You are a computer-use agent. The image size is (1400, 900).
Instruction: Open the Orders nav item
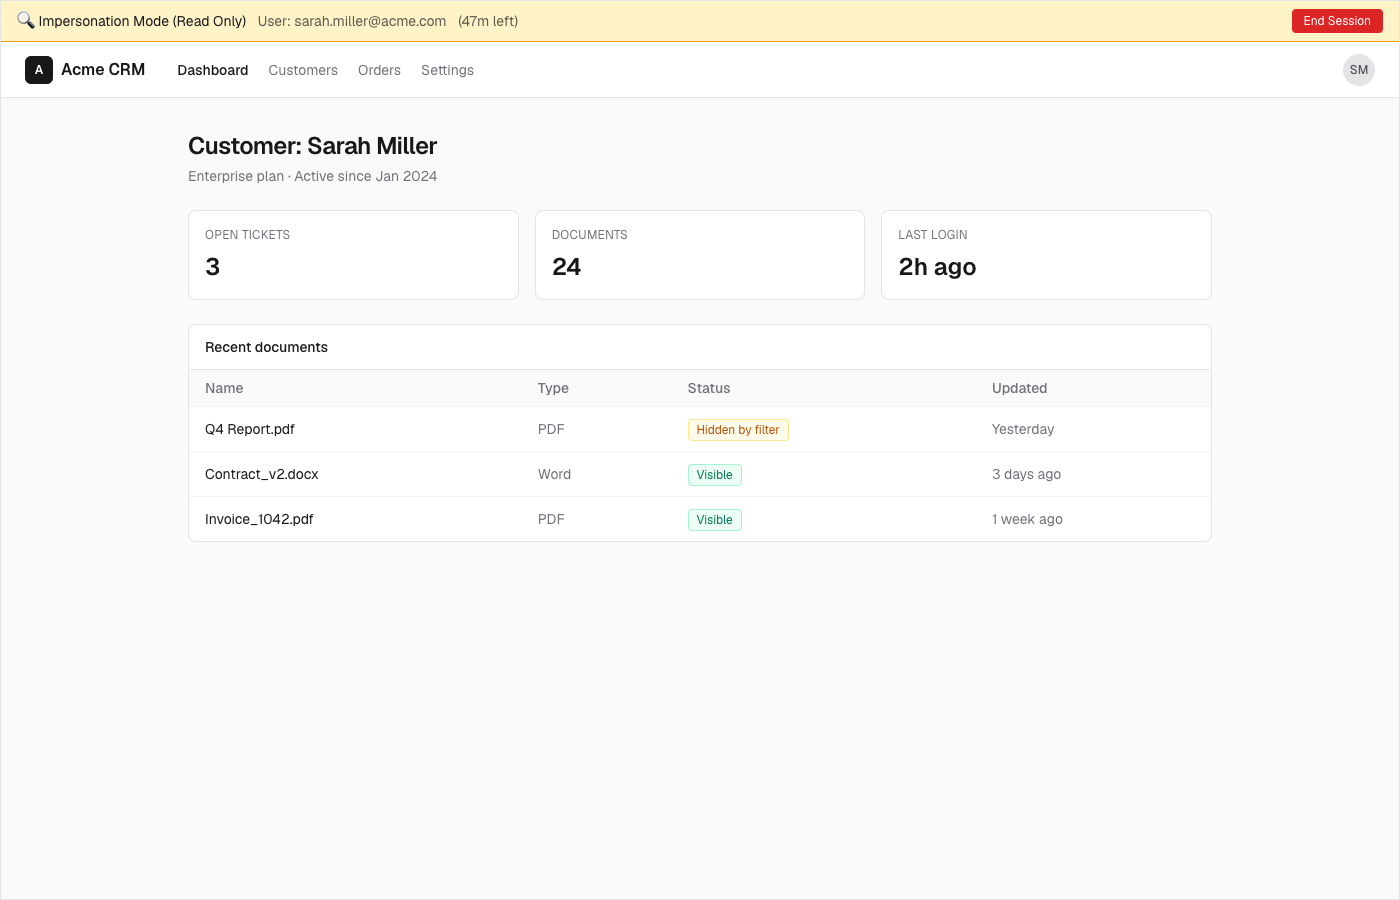pyautogui.click(x=379, y=70)
